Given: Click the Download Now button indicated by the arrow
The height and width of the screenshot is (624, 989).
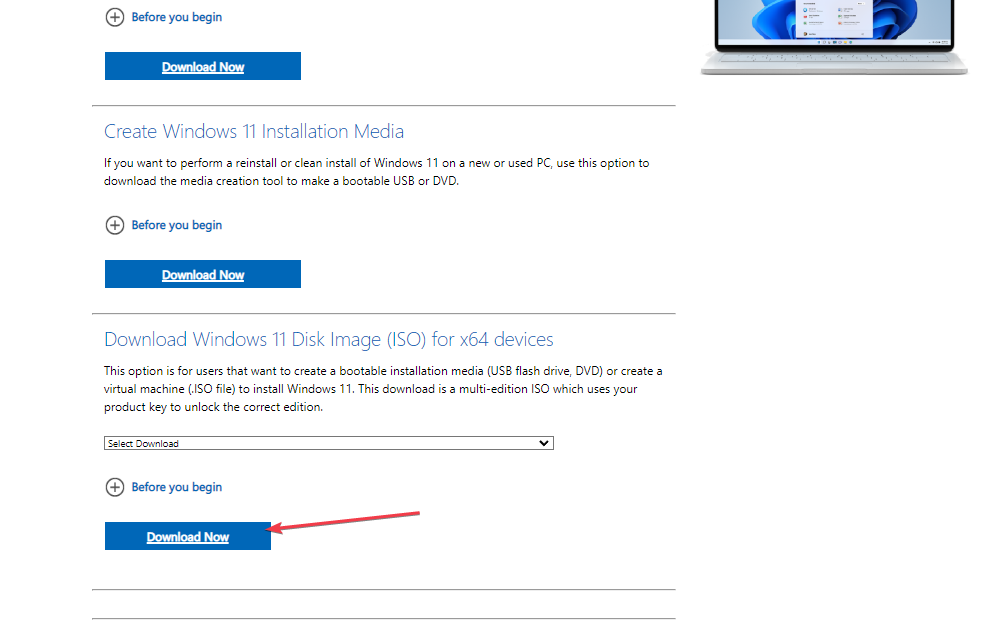Looking at the screenshot, I should [187, 536].
